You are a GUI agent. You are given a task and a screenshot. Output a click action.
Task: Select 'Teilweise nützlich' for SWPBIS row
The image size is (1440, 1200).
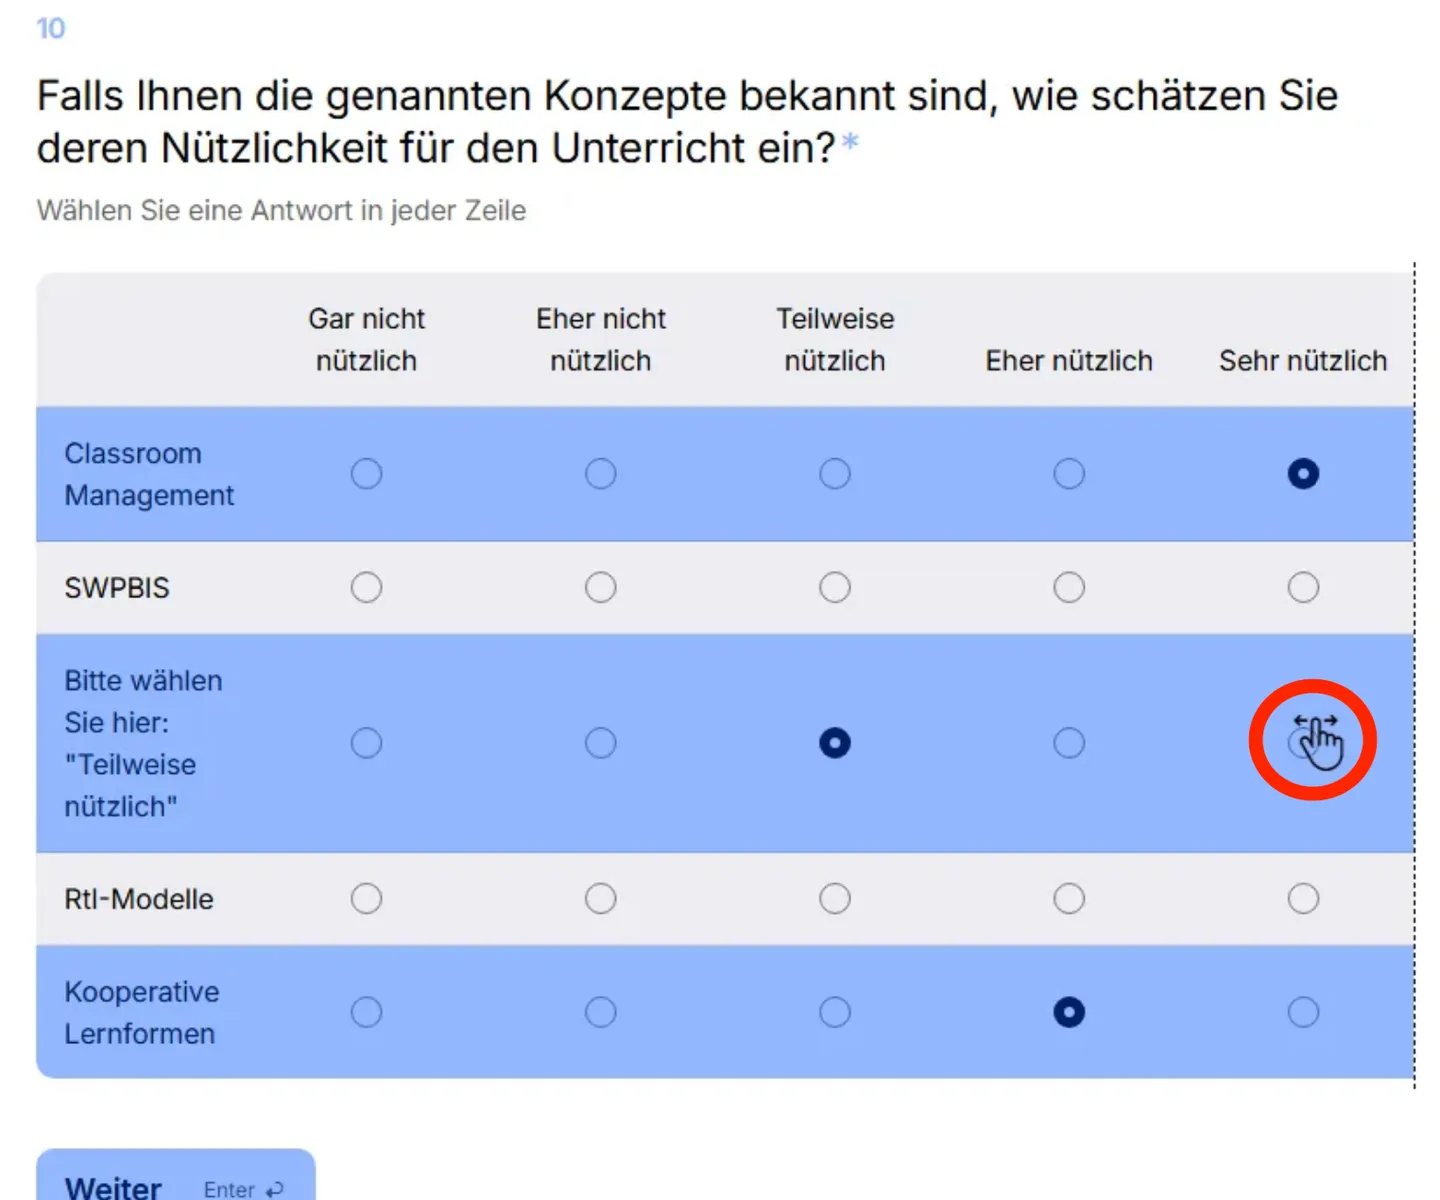click(x=834, y=587)
